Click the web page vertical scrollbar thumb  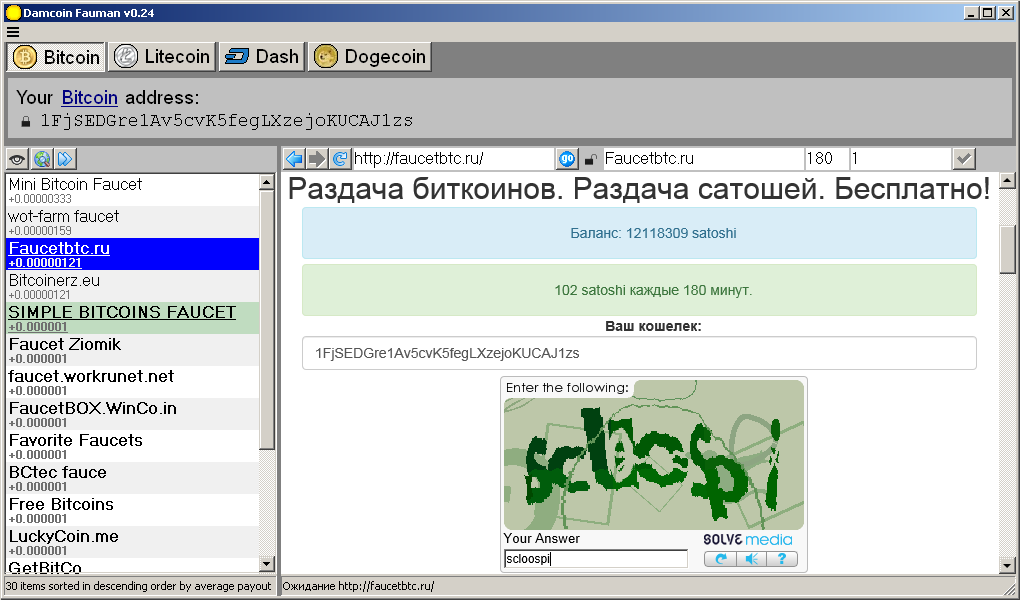click(1007, 250)
